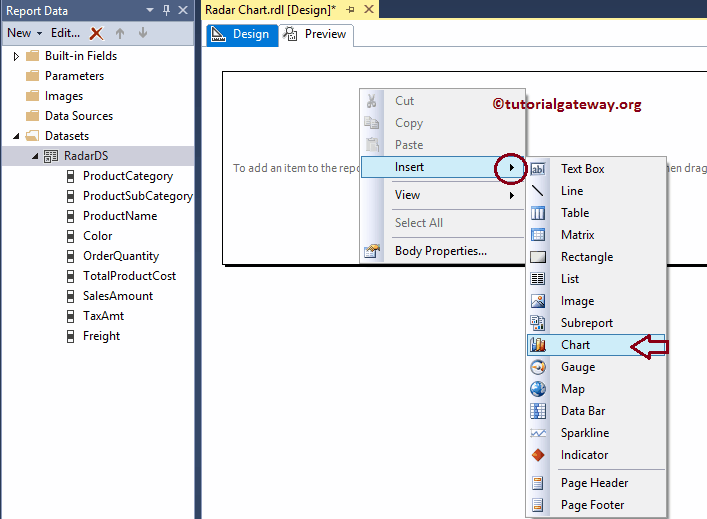The width and height of the screenshot is (707, 519).
Task: Choose Gauge from Insert submenu
Action: point(596,367)
